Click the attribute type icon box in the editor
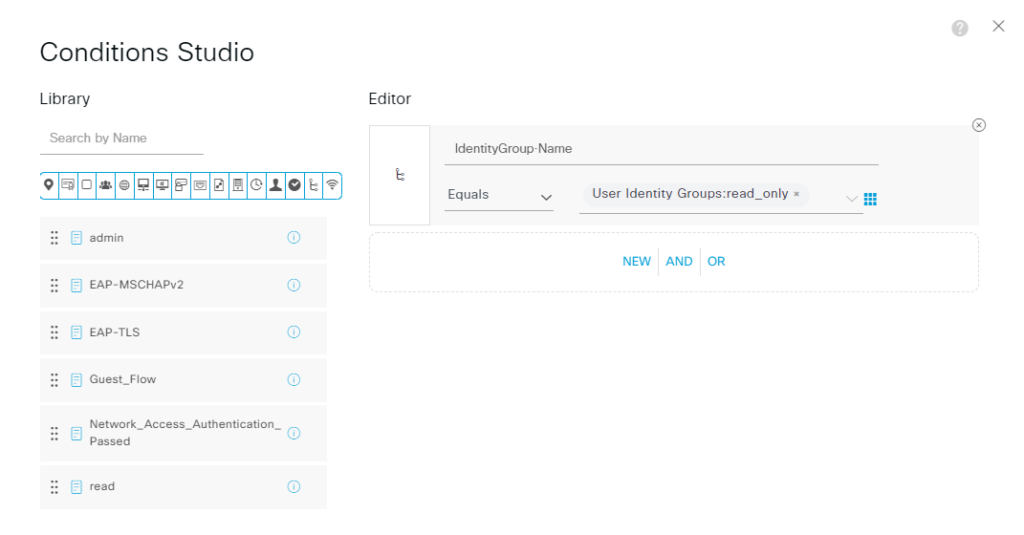1024x535 pixels. (399, 175)
